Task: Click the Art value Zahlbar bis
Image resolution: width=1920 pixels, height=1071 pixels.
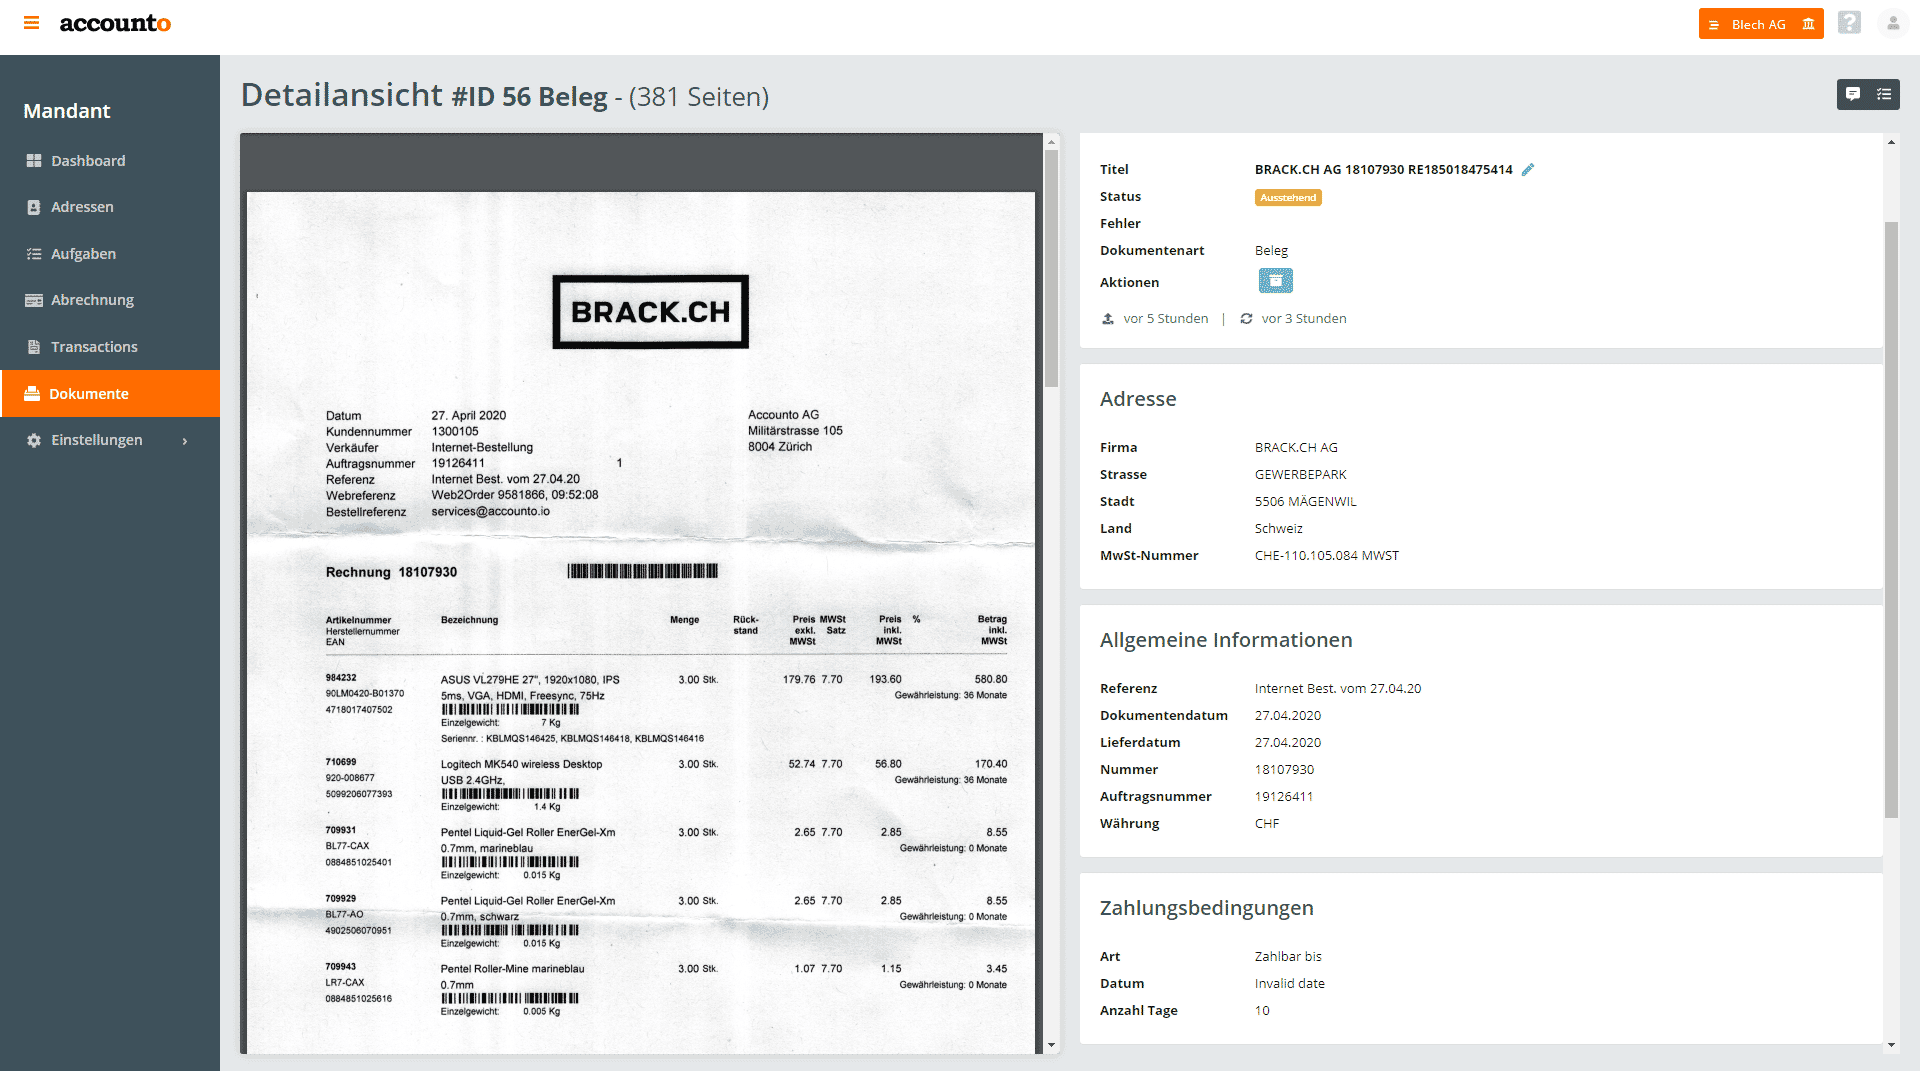Action: coord(1288,957)
